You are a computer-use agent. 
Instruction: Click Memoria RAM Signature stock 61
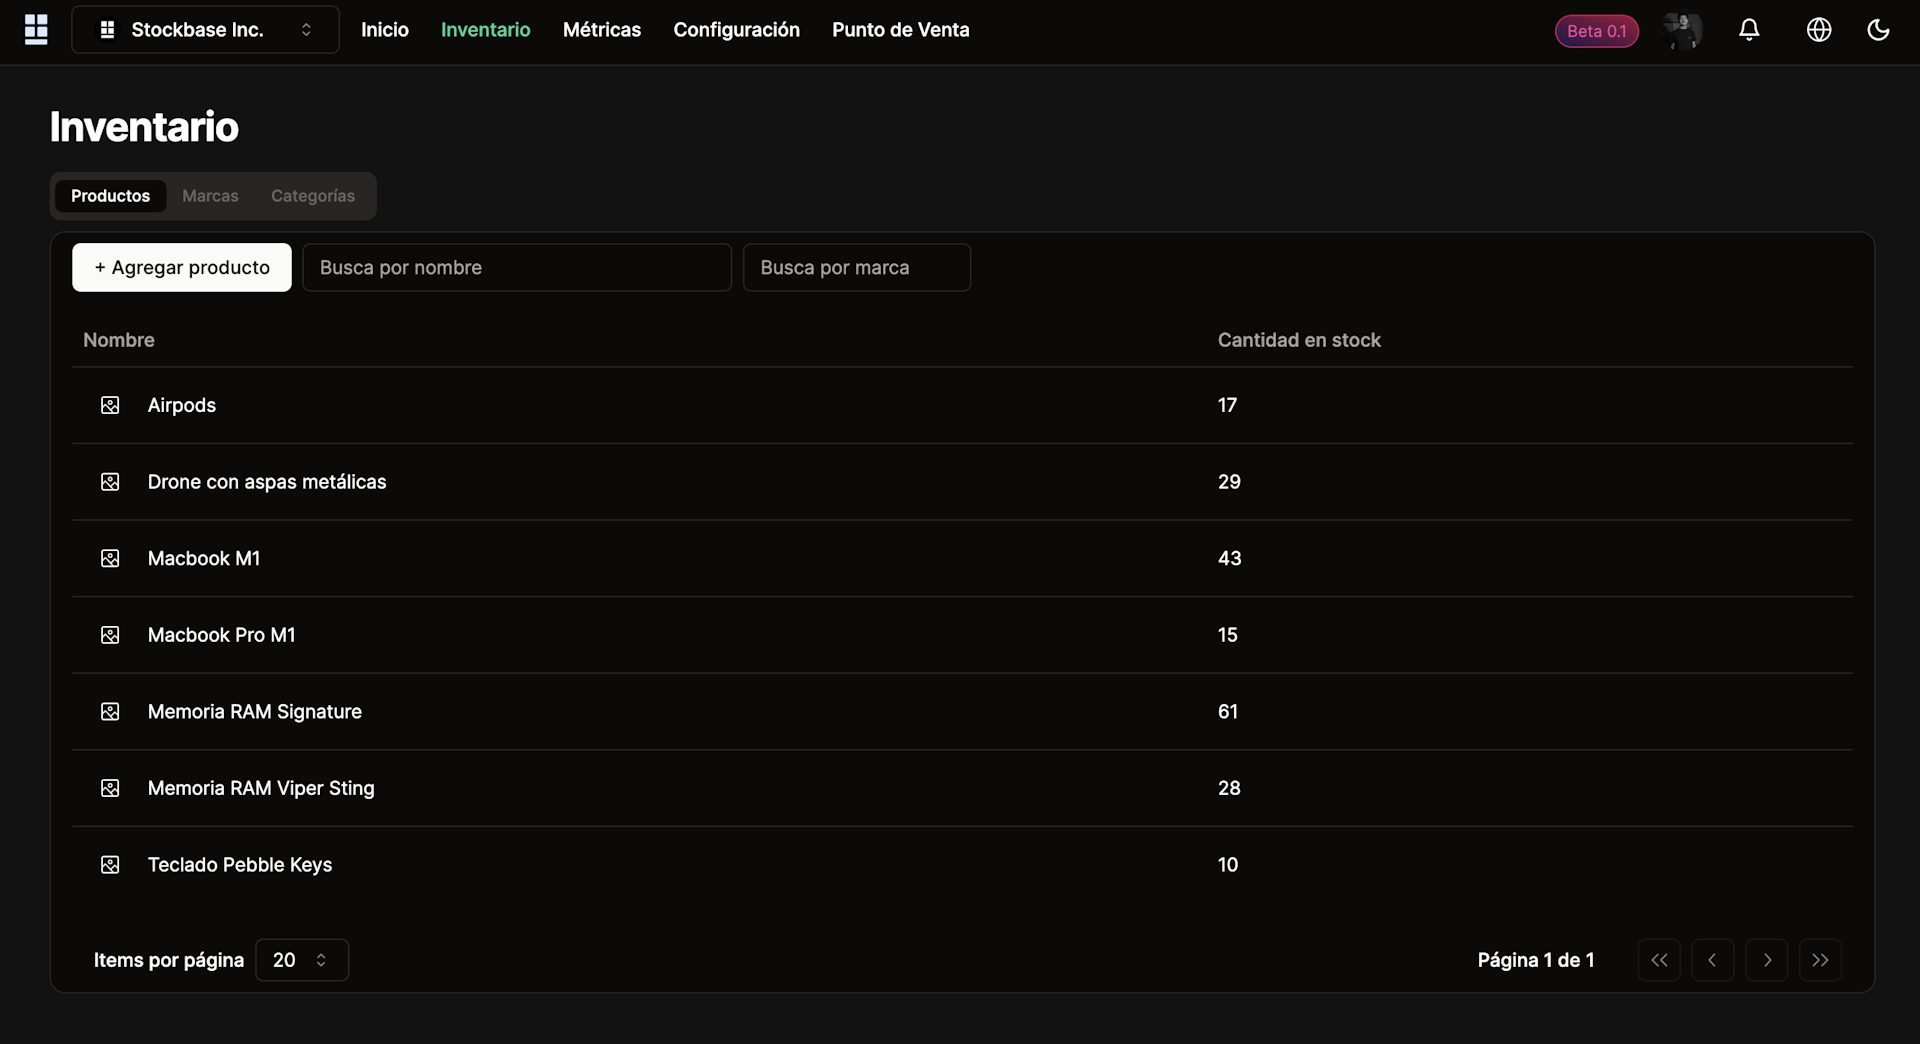pos(1228,712)
